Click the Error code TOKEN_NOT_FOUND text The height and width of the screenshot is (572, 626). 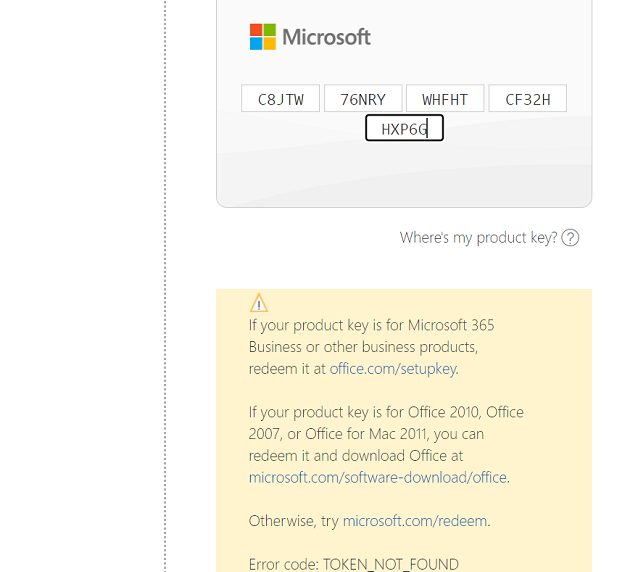tap(353, 564)
